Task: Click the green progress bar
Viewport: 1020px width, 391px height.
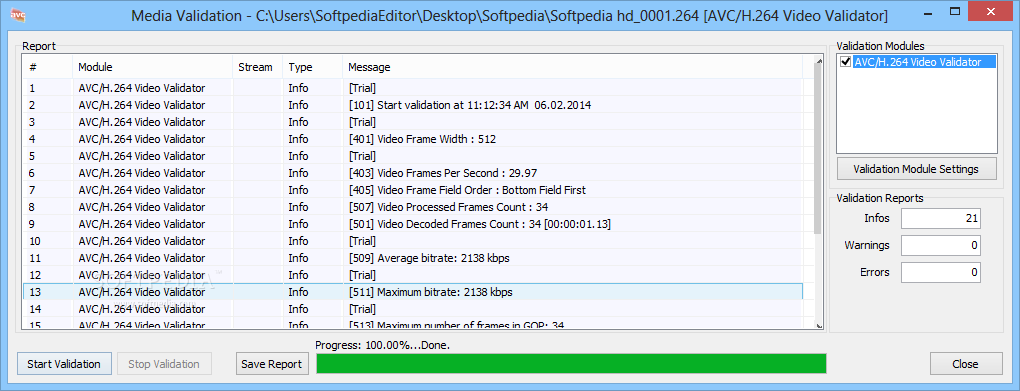Action: tap(571, 364)
